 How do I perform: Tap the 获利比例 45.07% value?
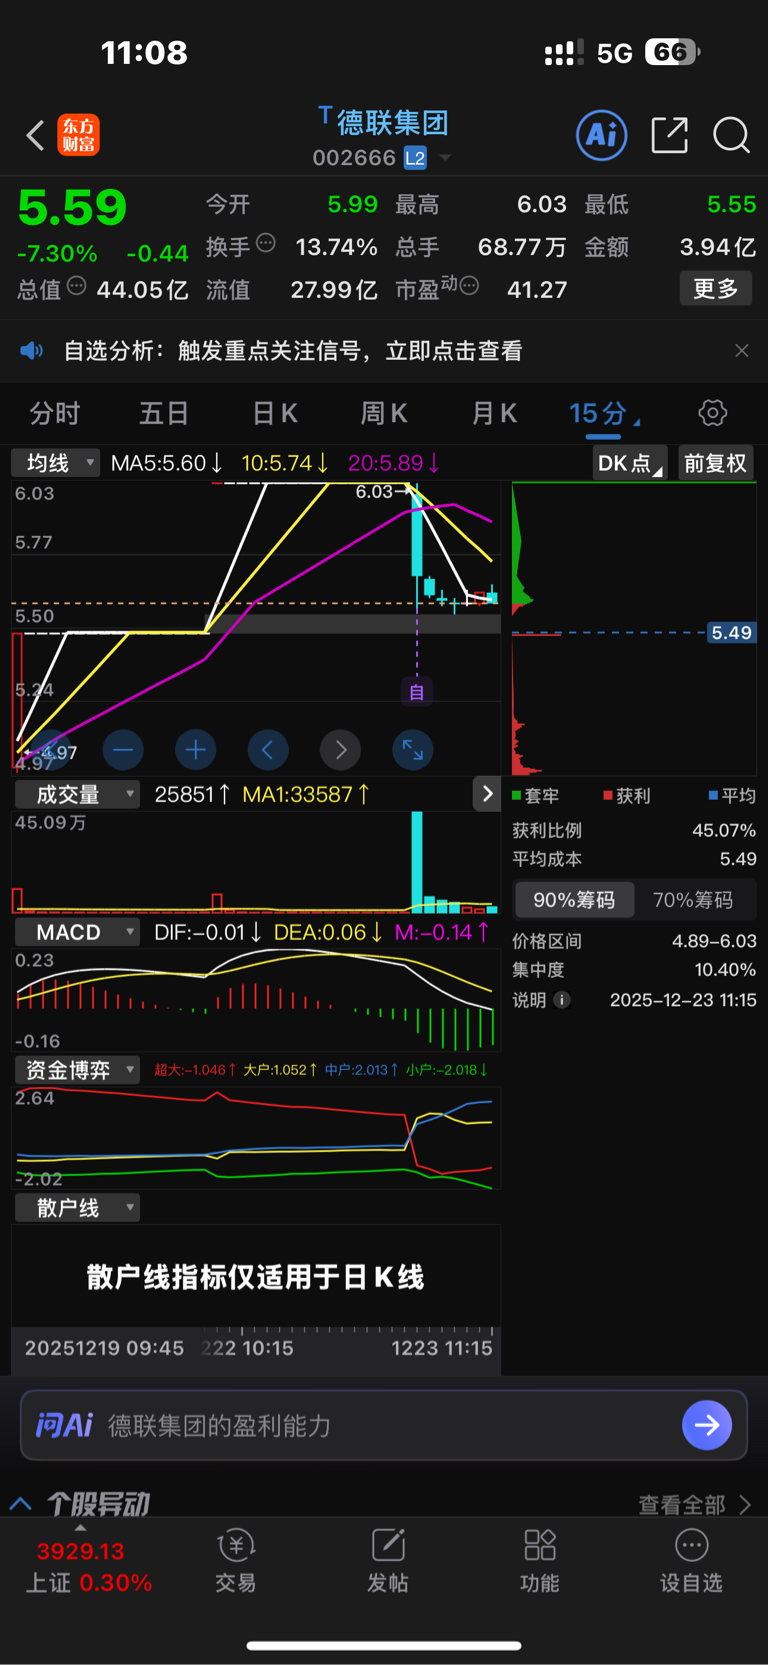[724, 830]
